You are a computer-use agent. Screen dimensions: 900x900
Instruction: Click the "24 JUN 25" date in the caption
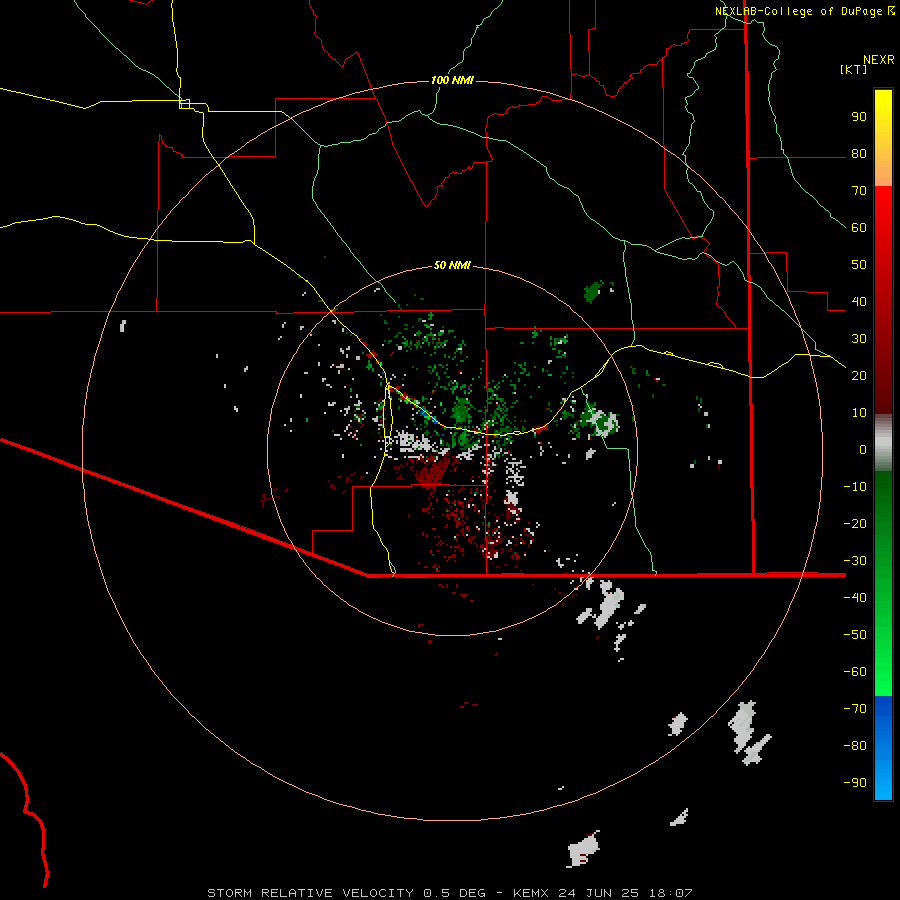(598, 893)
